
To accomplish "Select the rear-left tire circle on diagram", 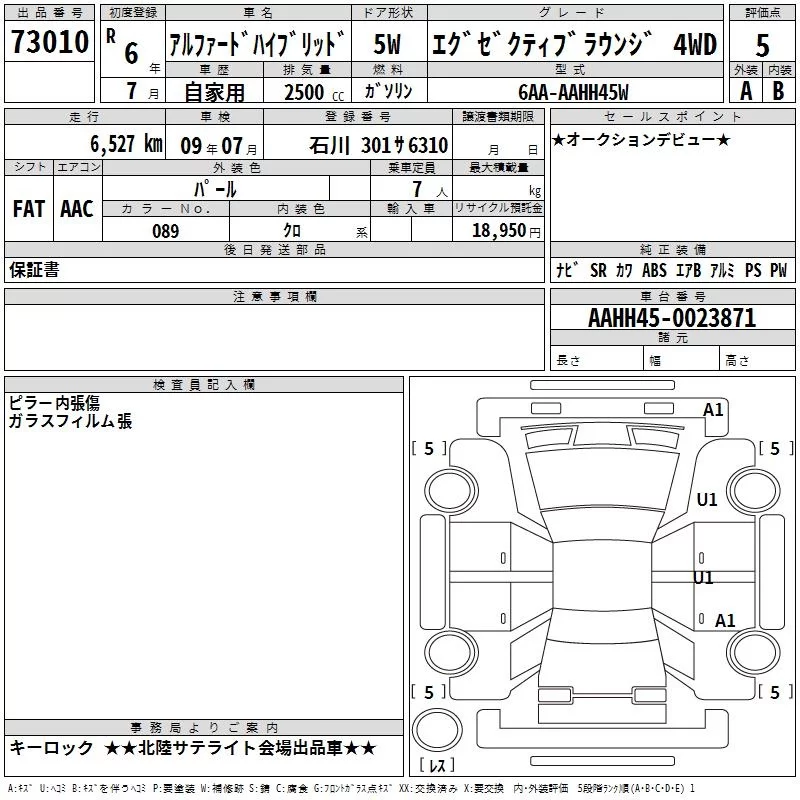I will click(451, 653).
